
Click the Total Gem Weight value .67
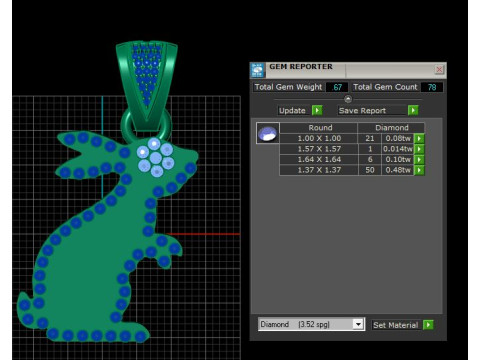[337, 87]
